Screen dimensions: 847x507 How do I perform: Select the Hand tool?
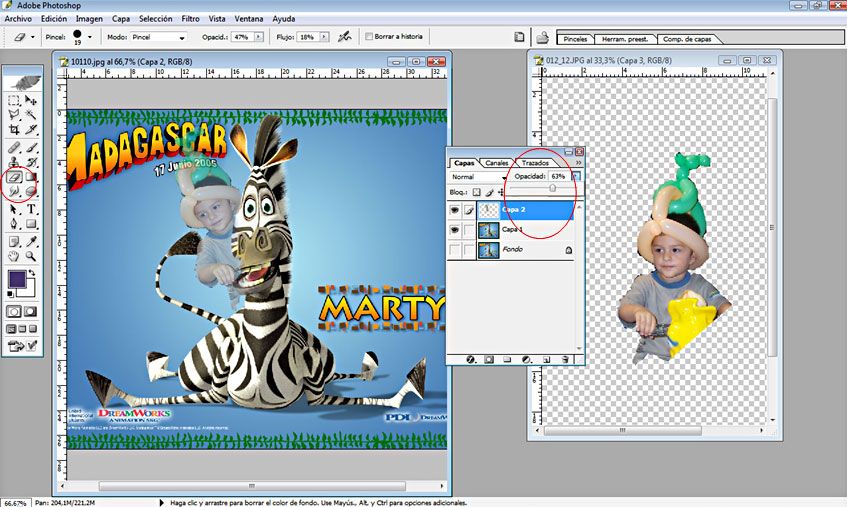pos(14,256)
